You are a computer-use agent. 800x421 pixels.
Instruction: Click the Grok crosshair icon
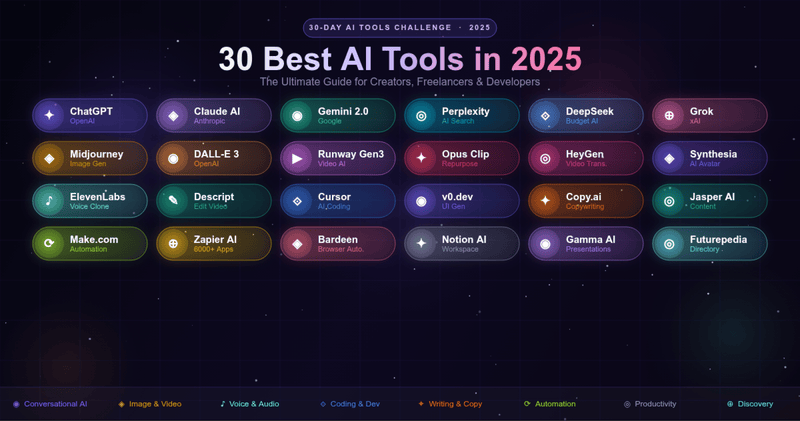click(669, 115)
